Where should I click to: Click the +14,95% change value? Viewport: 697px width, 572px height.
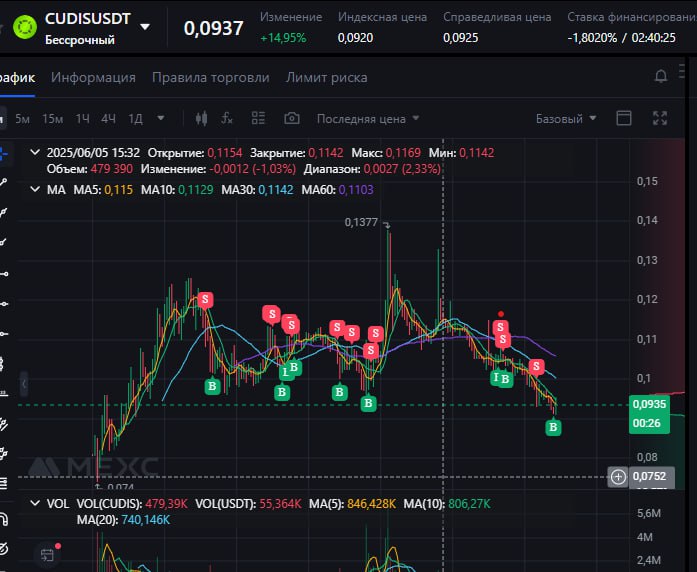tap(283, 38)
